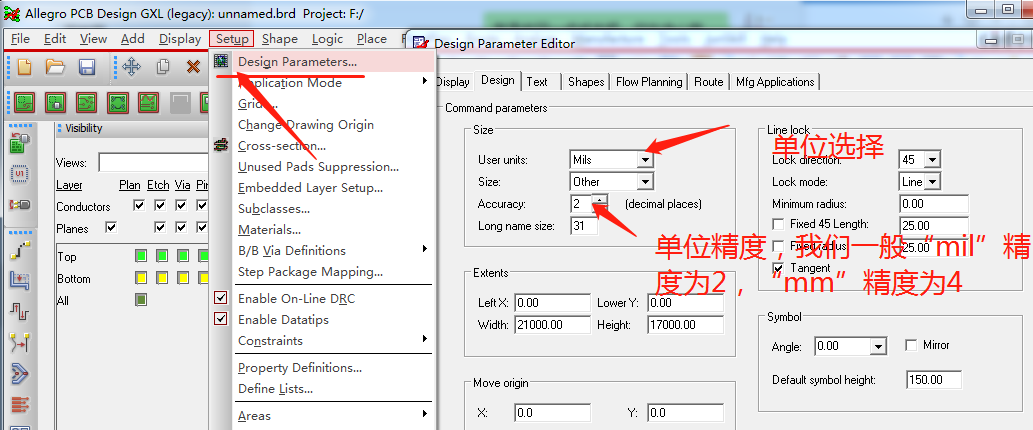The width and height of the screenshot is (1033, 430).
Task: Open the Route tab
Action: click(x=708, y=82)
